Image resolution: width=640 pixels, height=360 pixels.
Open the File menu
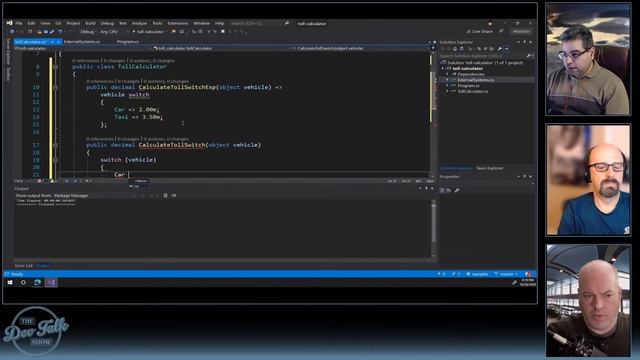coord(19,23)
